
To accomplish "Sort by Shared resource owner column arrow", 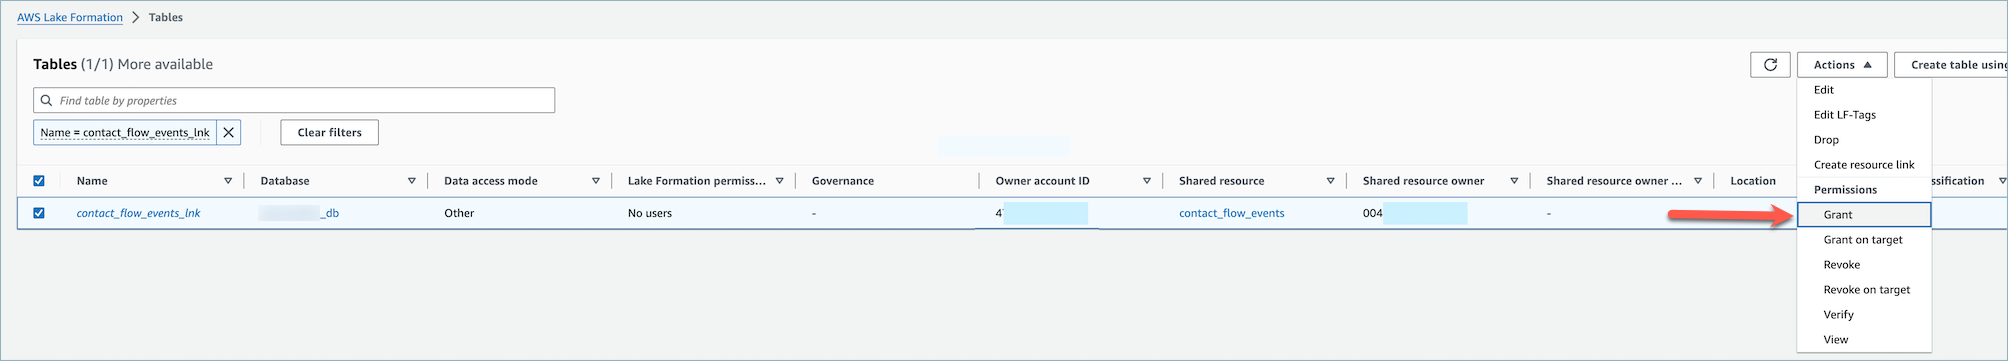I will (1515, 181).
